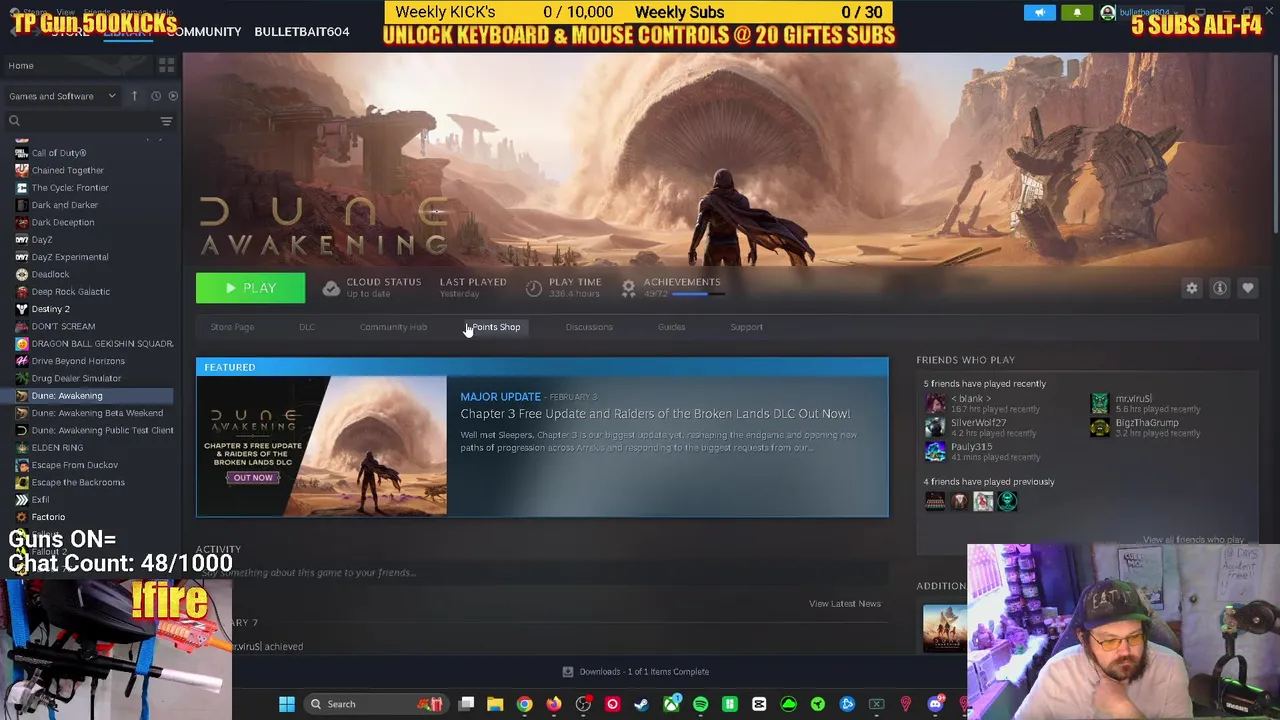Click the View Latest News link
This screenshot has height=720, width=1280.
(x=845, y=604)
